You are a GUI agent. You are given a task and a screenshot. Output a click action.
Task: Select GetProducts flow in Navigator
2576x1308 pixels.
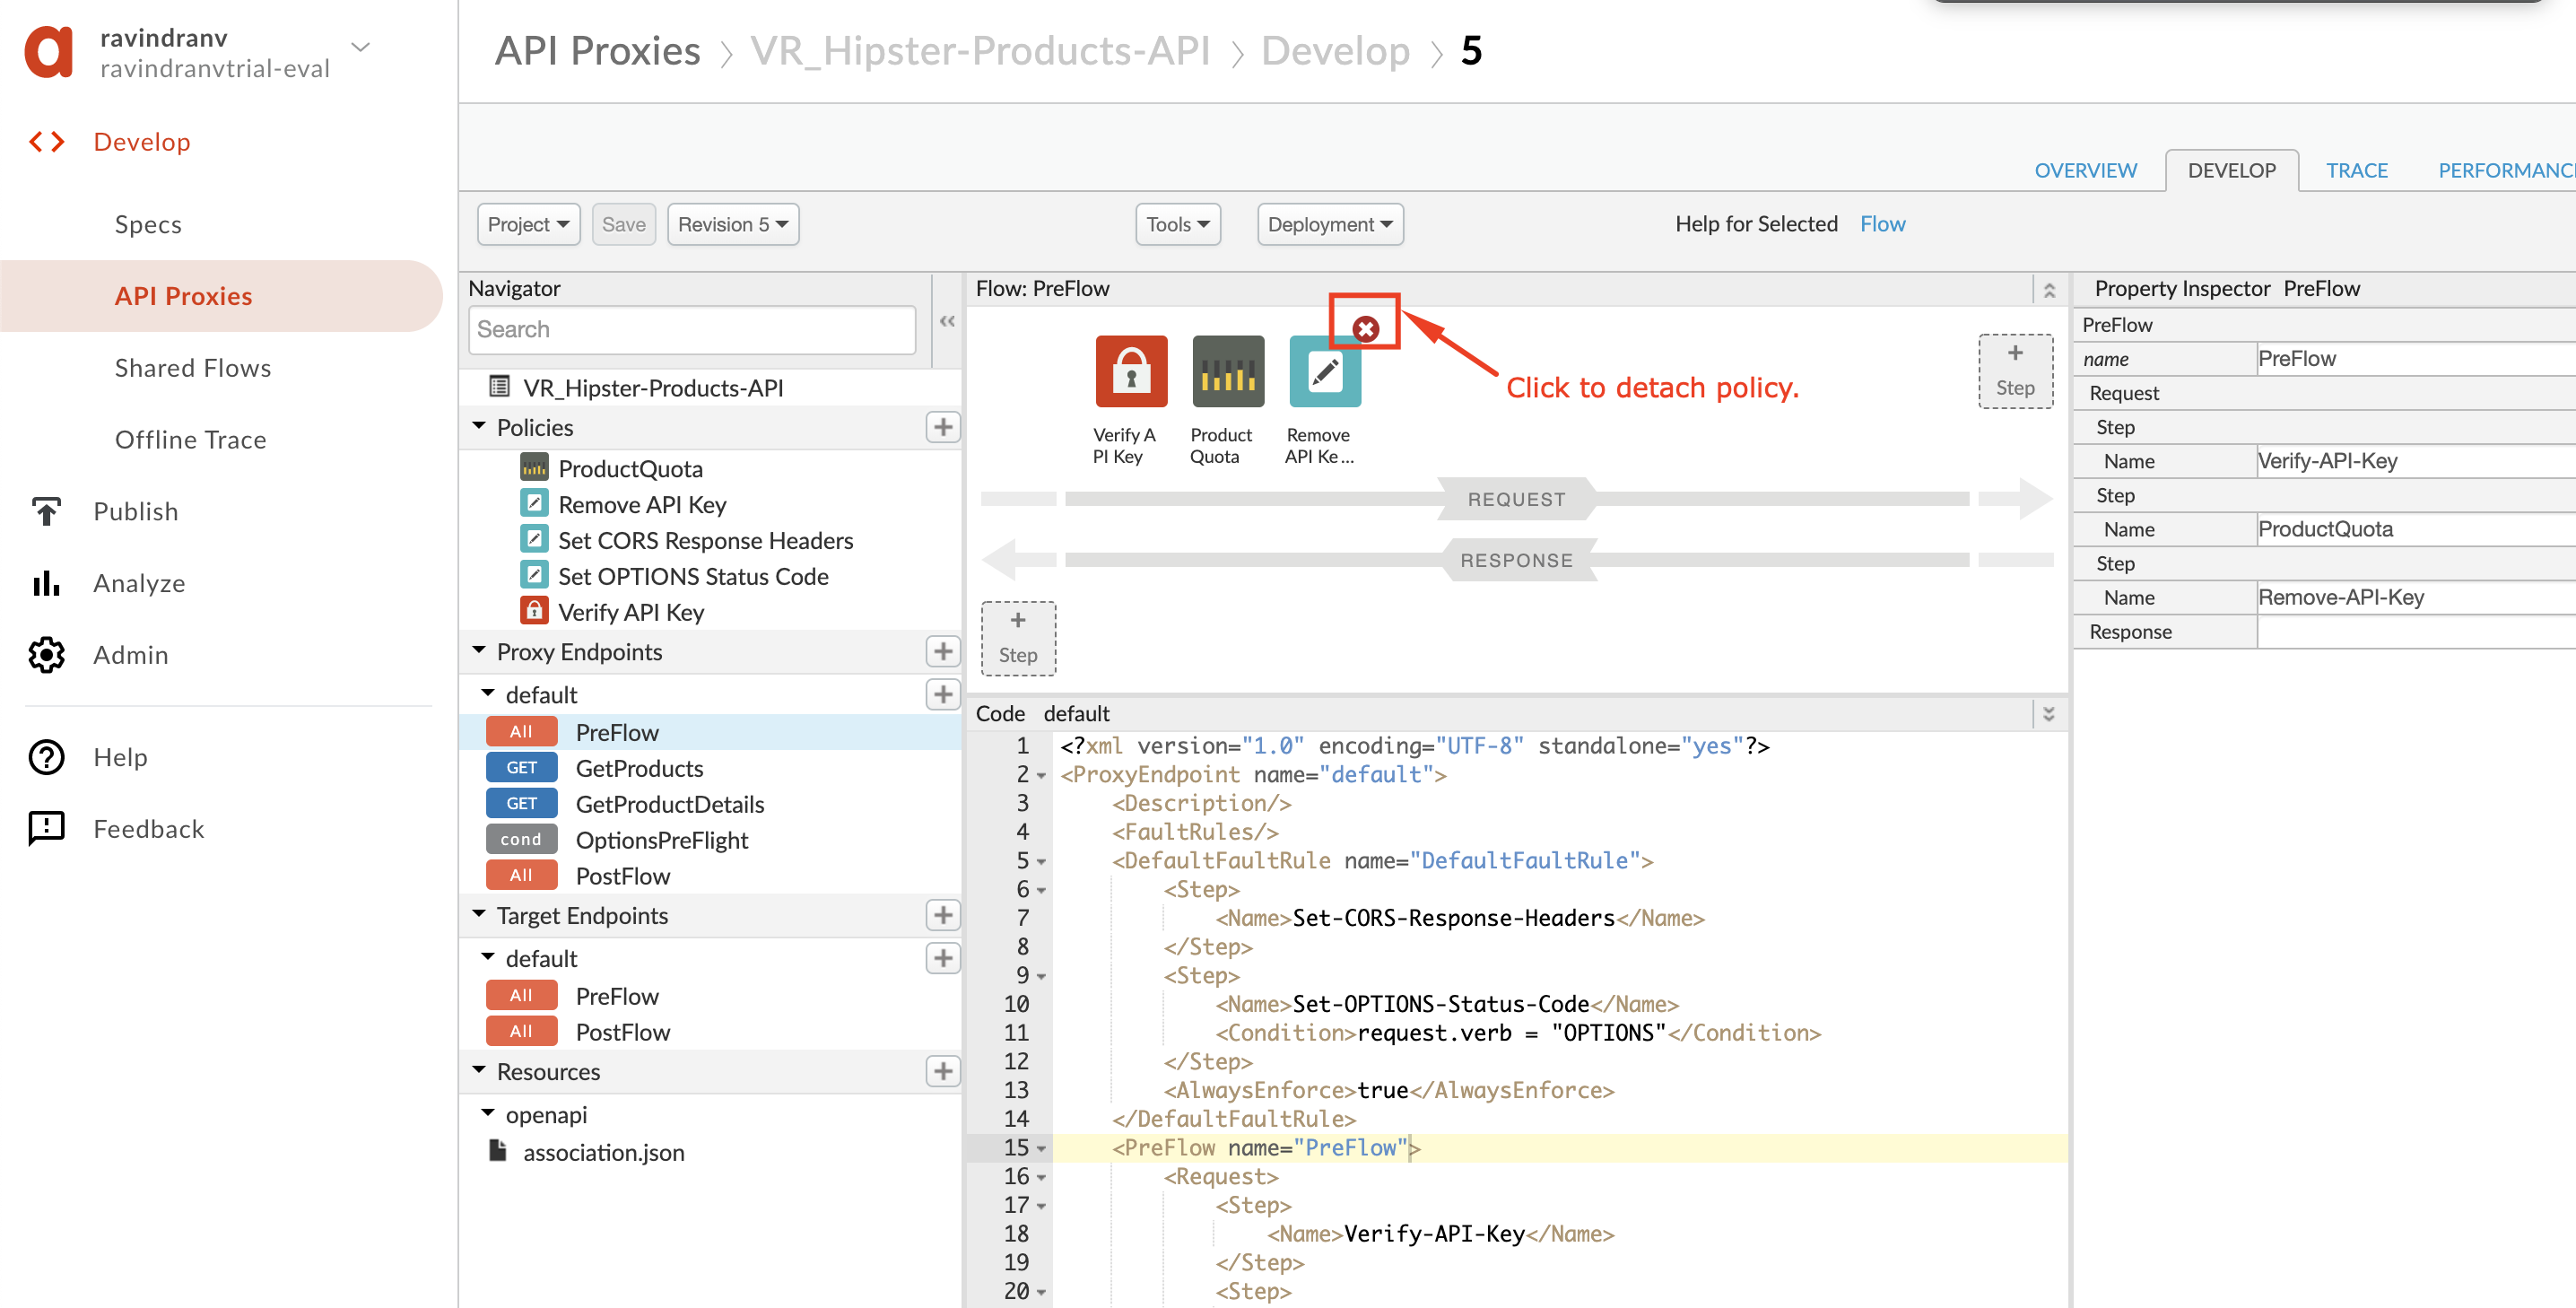click(x=639, y=768)
